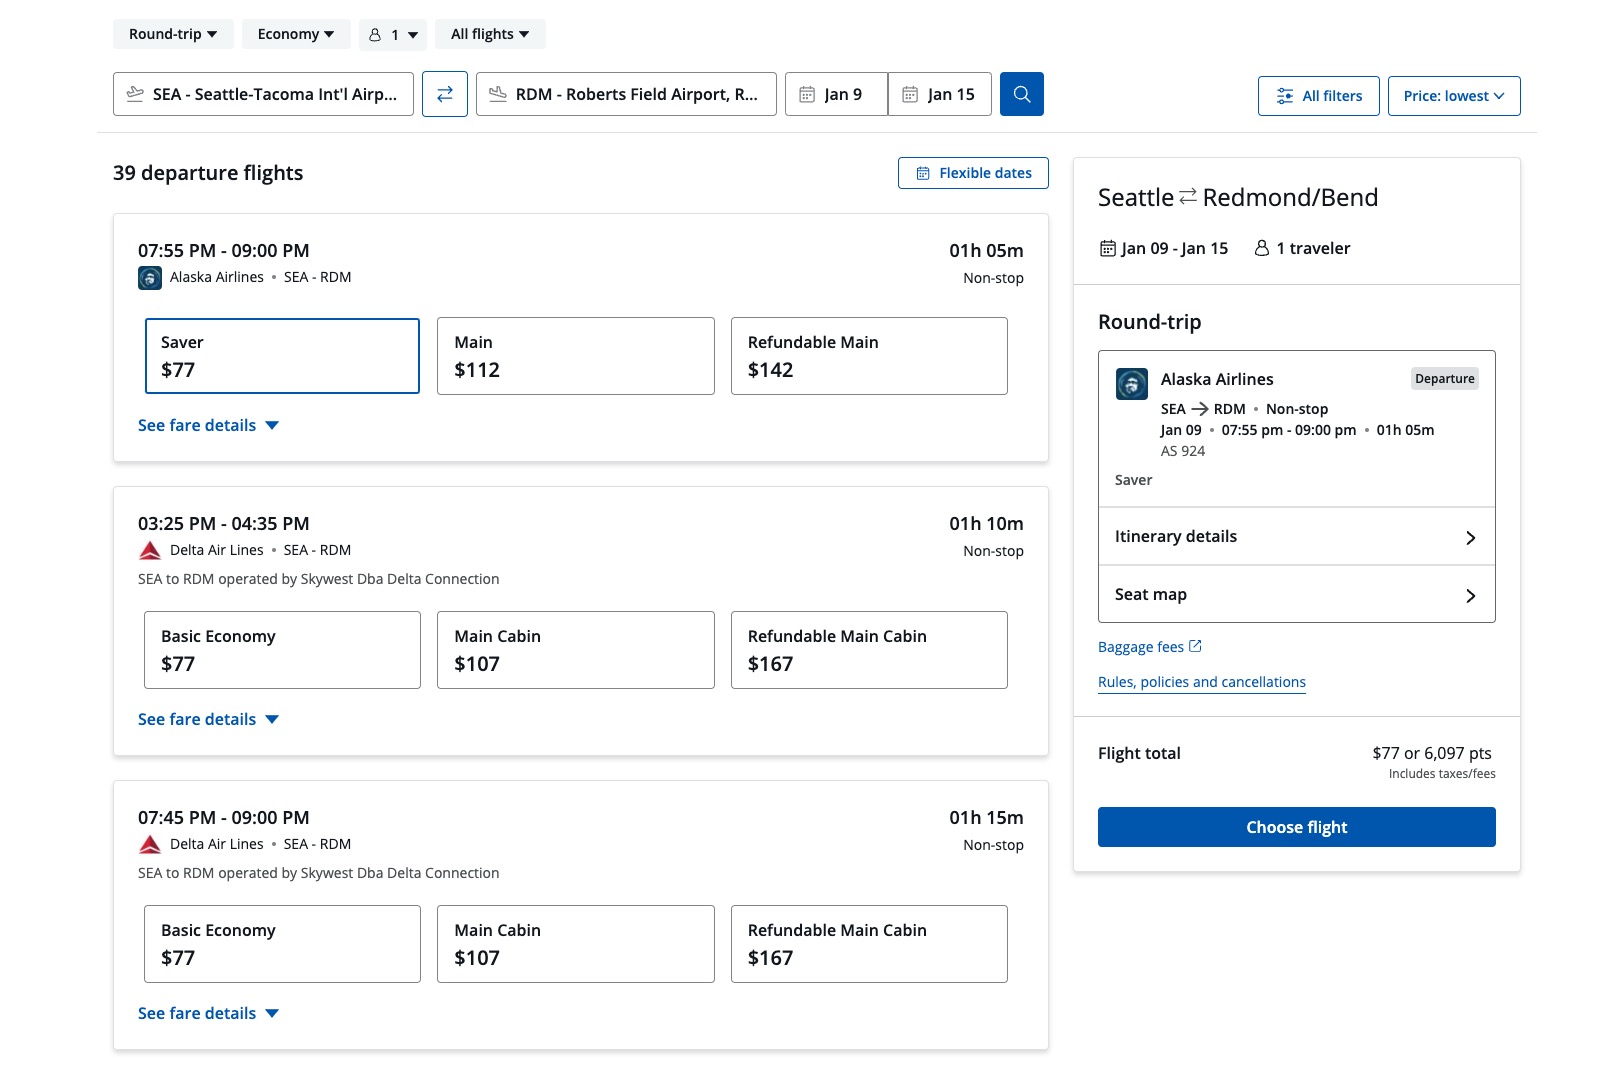Select the Alaska Main $112 fare
This screenshot has height=1072, width=1598.
click(x=575, y=356)
